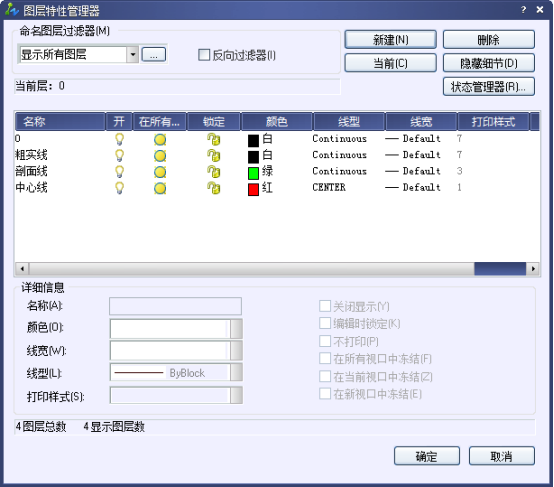Click the 隐藏细节(D) button
This screenshot has height=487, width=554.
[x=489, y=63]
